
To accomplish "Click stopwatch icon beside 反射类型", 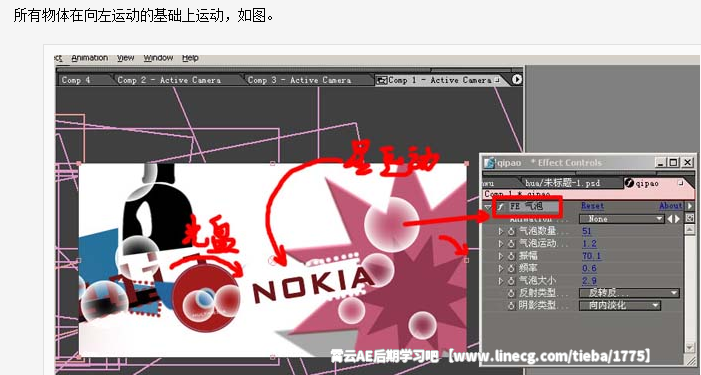I will [x=511, y=293].
